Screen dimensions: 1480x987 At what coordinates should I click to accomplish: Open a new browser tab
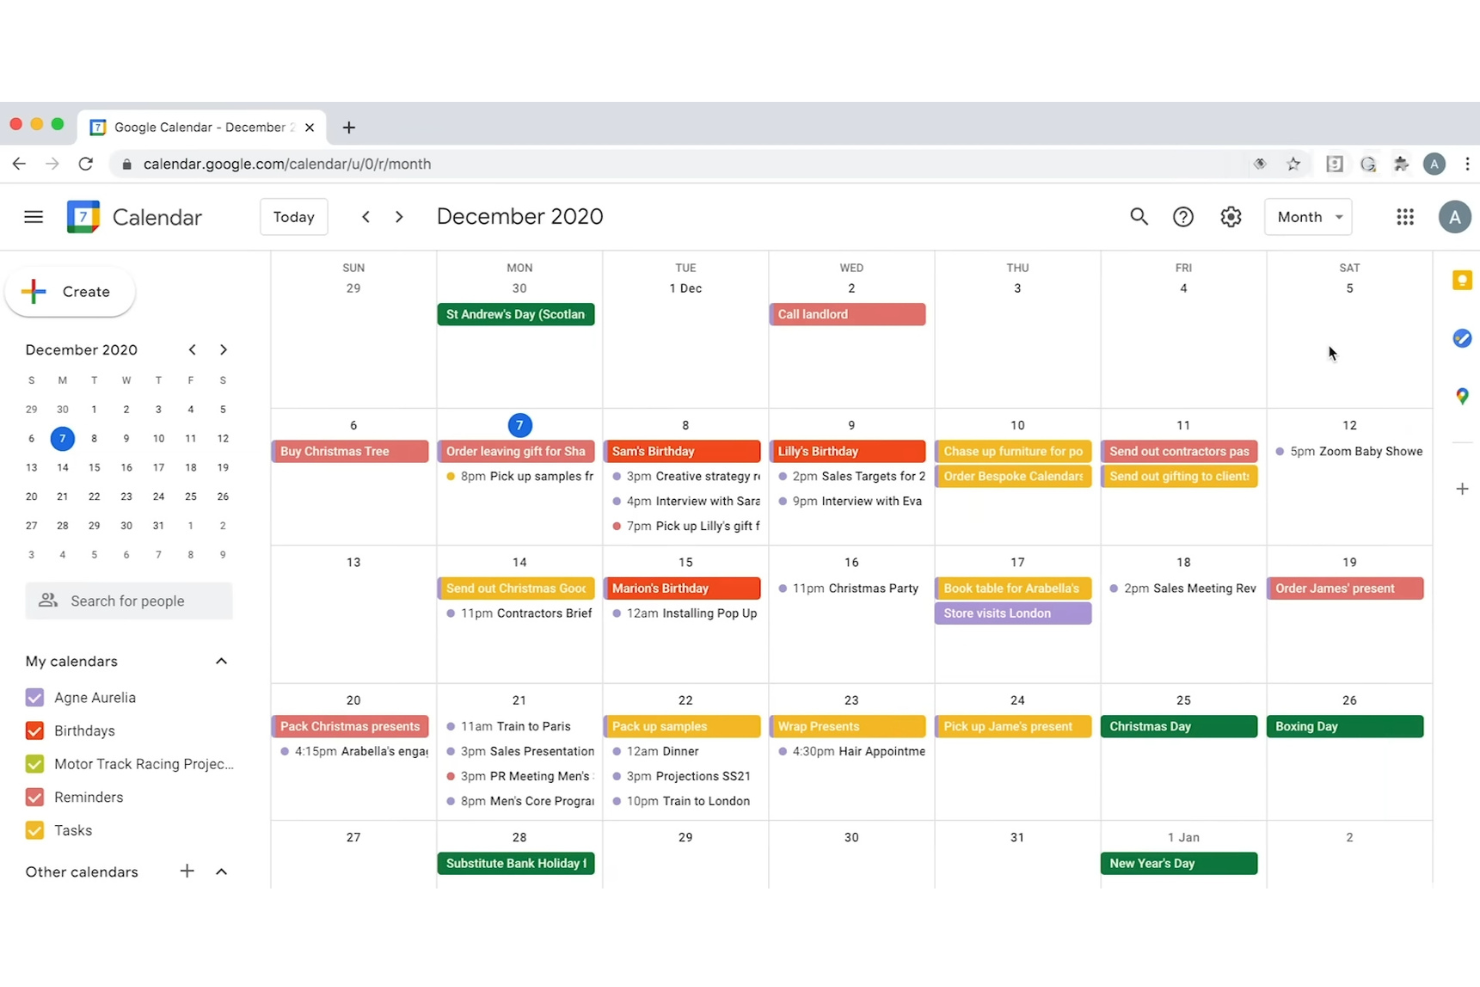click(x=349, y=127)
